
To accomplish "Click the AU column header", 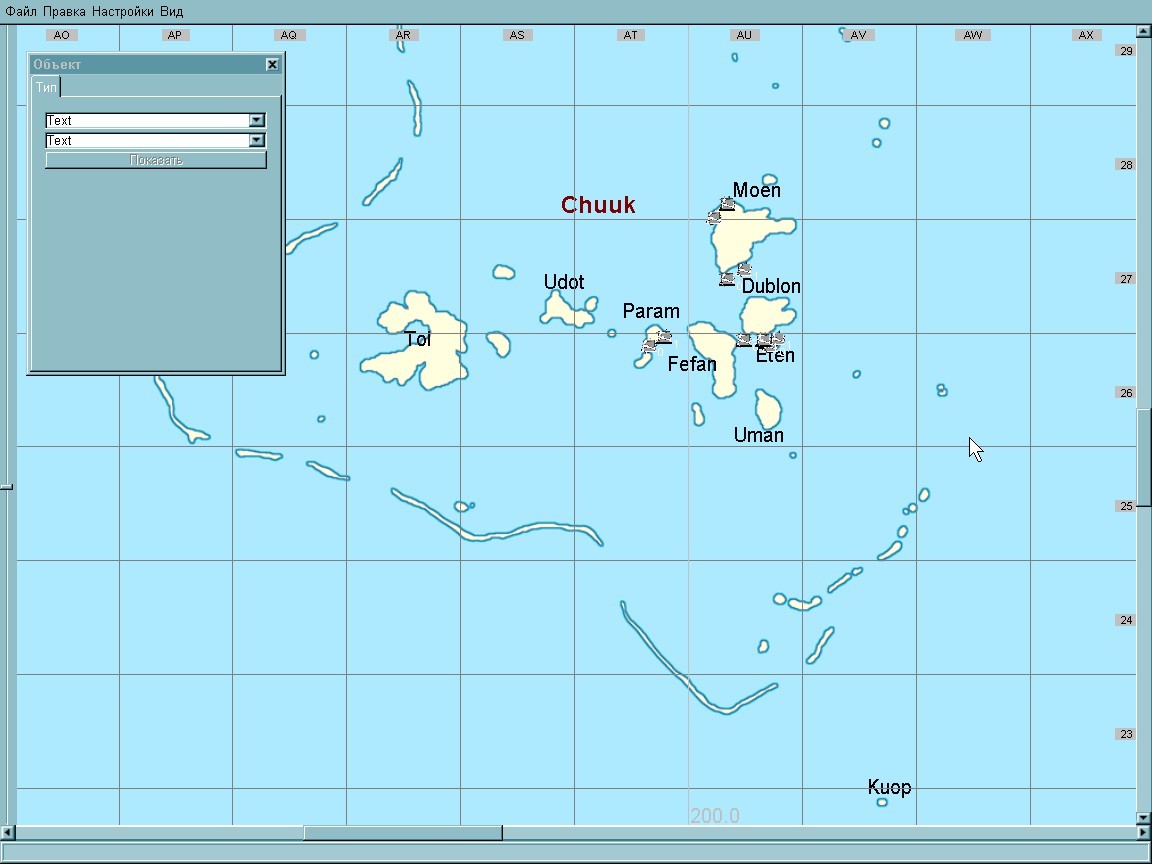I will coord(744,35).
